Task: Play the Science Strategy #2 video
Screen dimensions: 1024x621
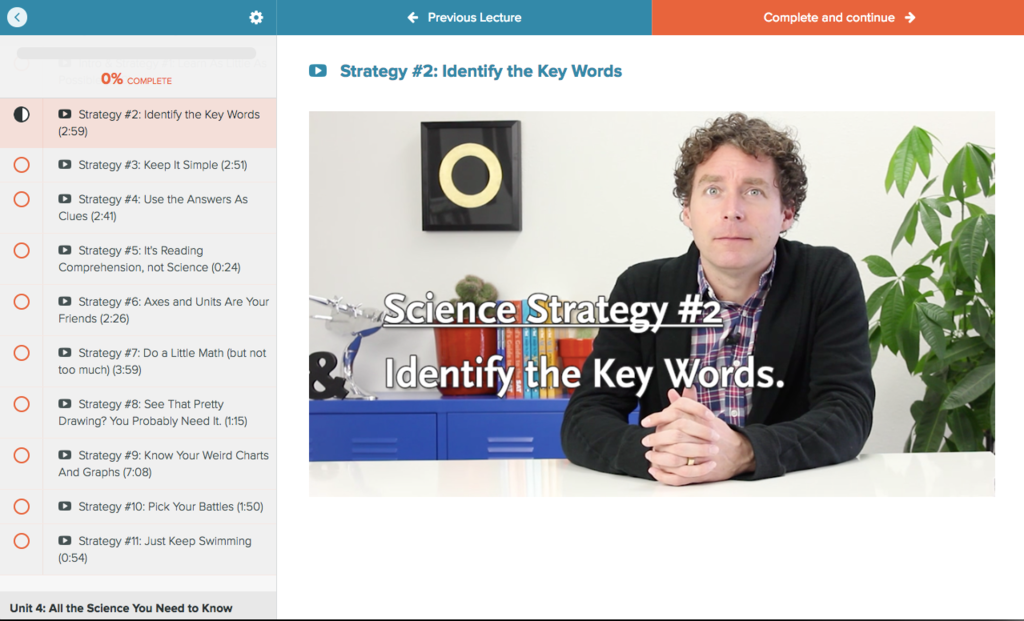Action: 651,303
